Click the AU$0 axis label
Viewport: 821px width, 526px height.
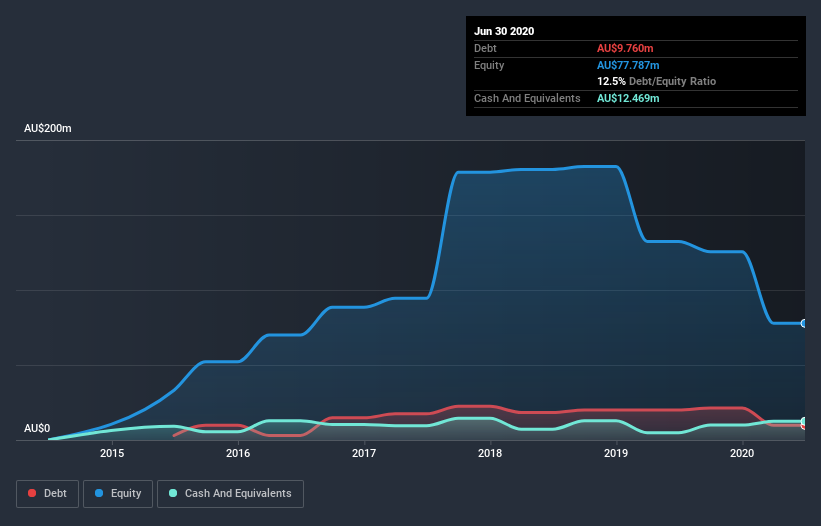tap(37, 428)
